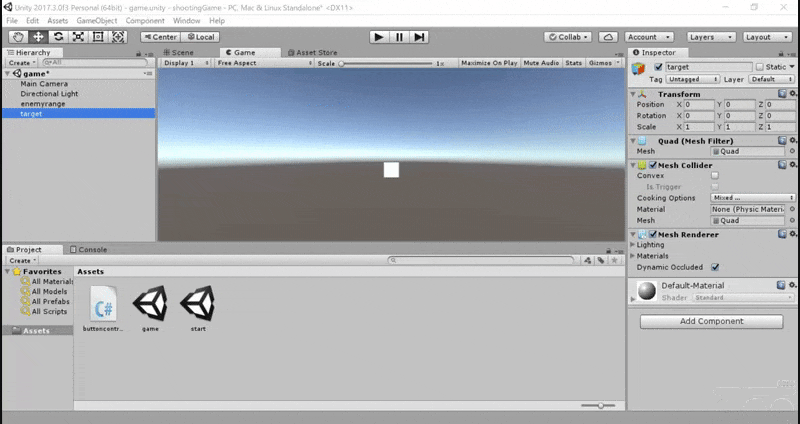Toggle Stats overlay
800x424 pixels.
[573, 63]
